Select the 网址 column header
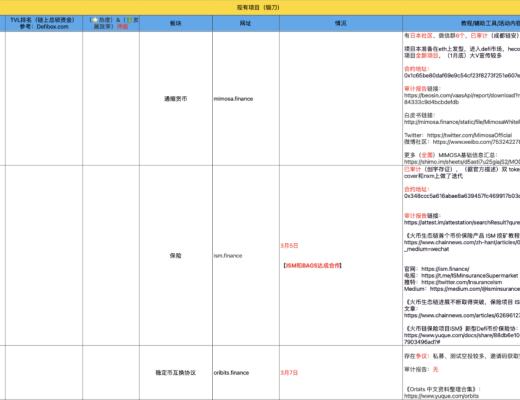The height and width of the screenshot is (400, 520). pyautogui.click(x=246, y=23)
